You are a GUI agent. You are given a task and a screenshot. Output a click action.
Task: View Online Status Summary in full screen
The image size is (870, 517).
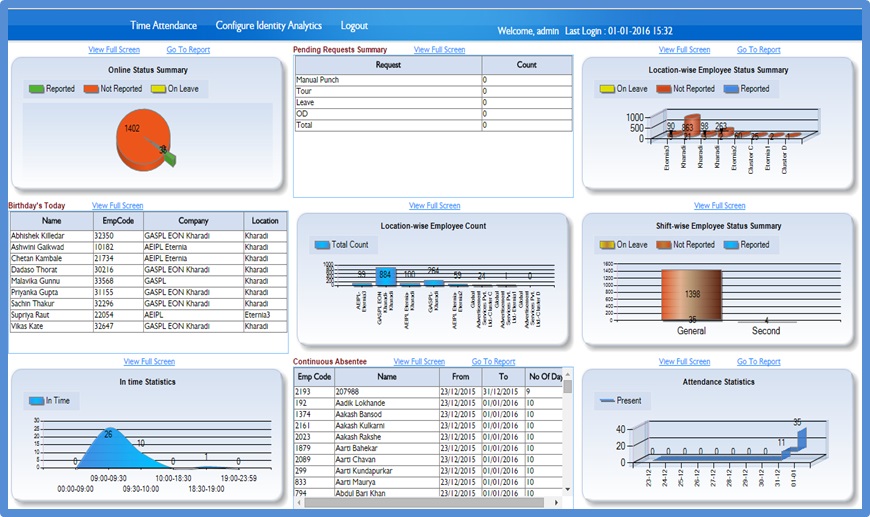click(114, 49)
